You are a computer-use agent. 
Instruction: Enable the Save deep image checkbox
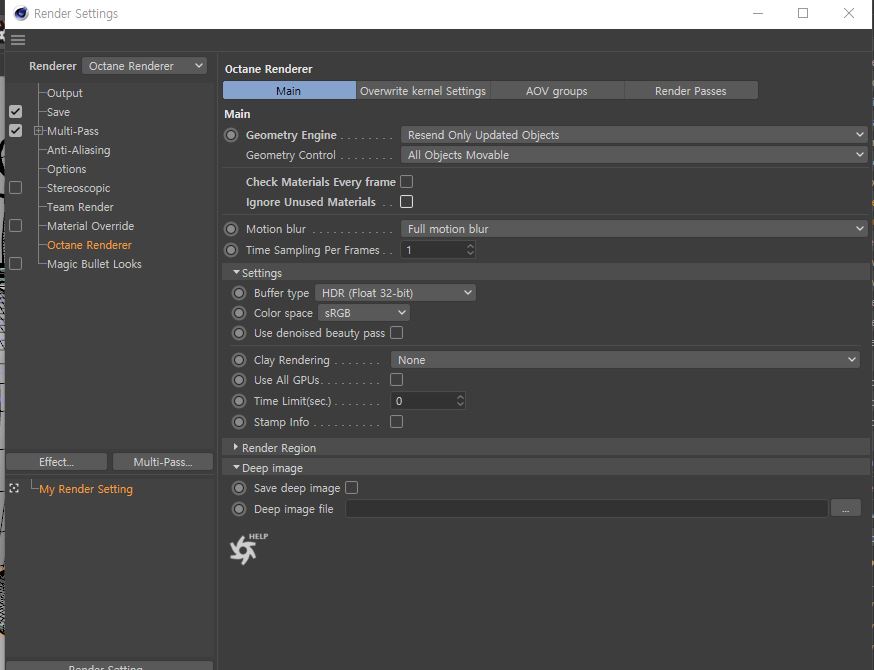click(x=351, y=488)
